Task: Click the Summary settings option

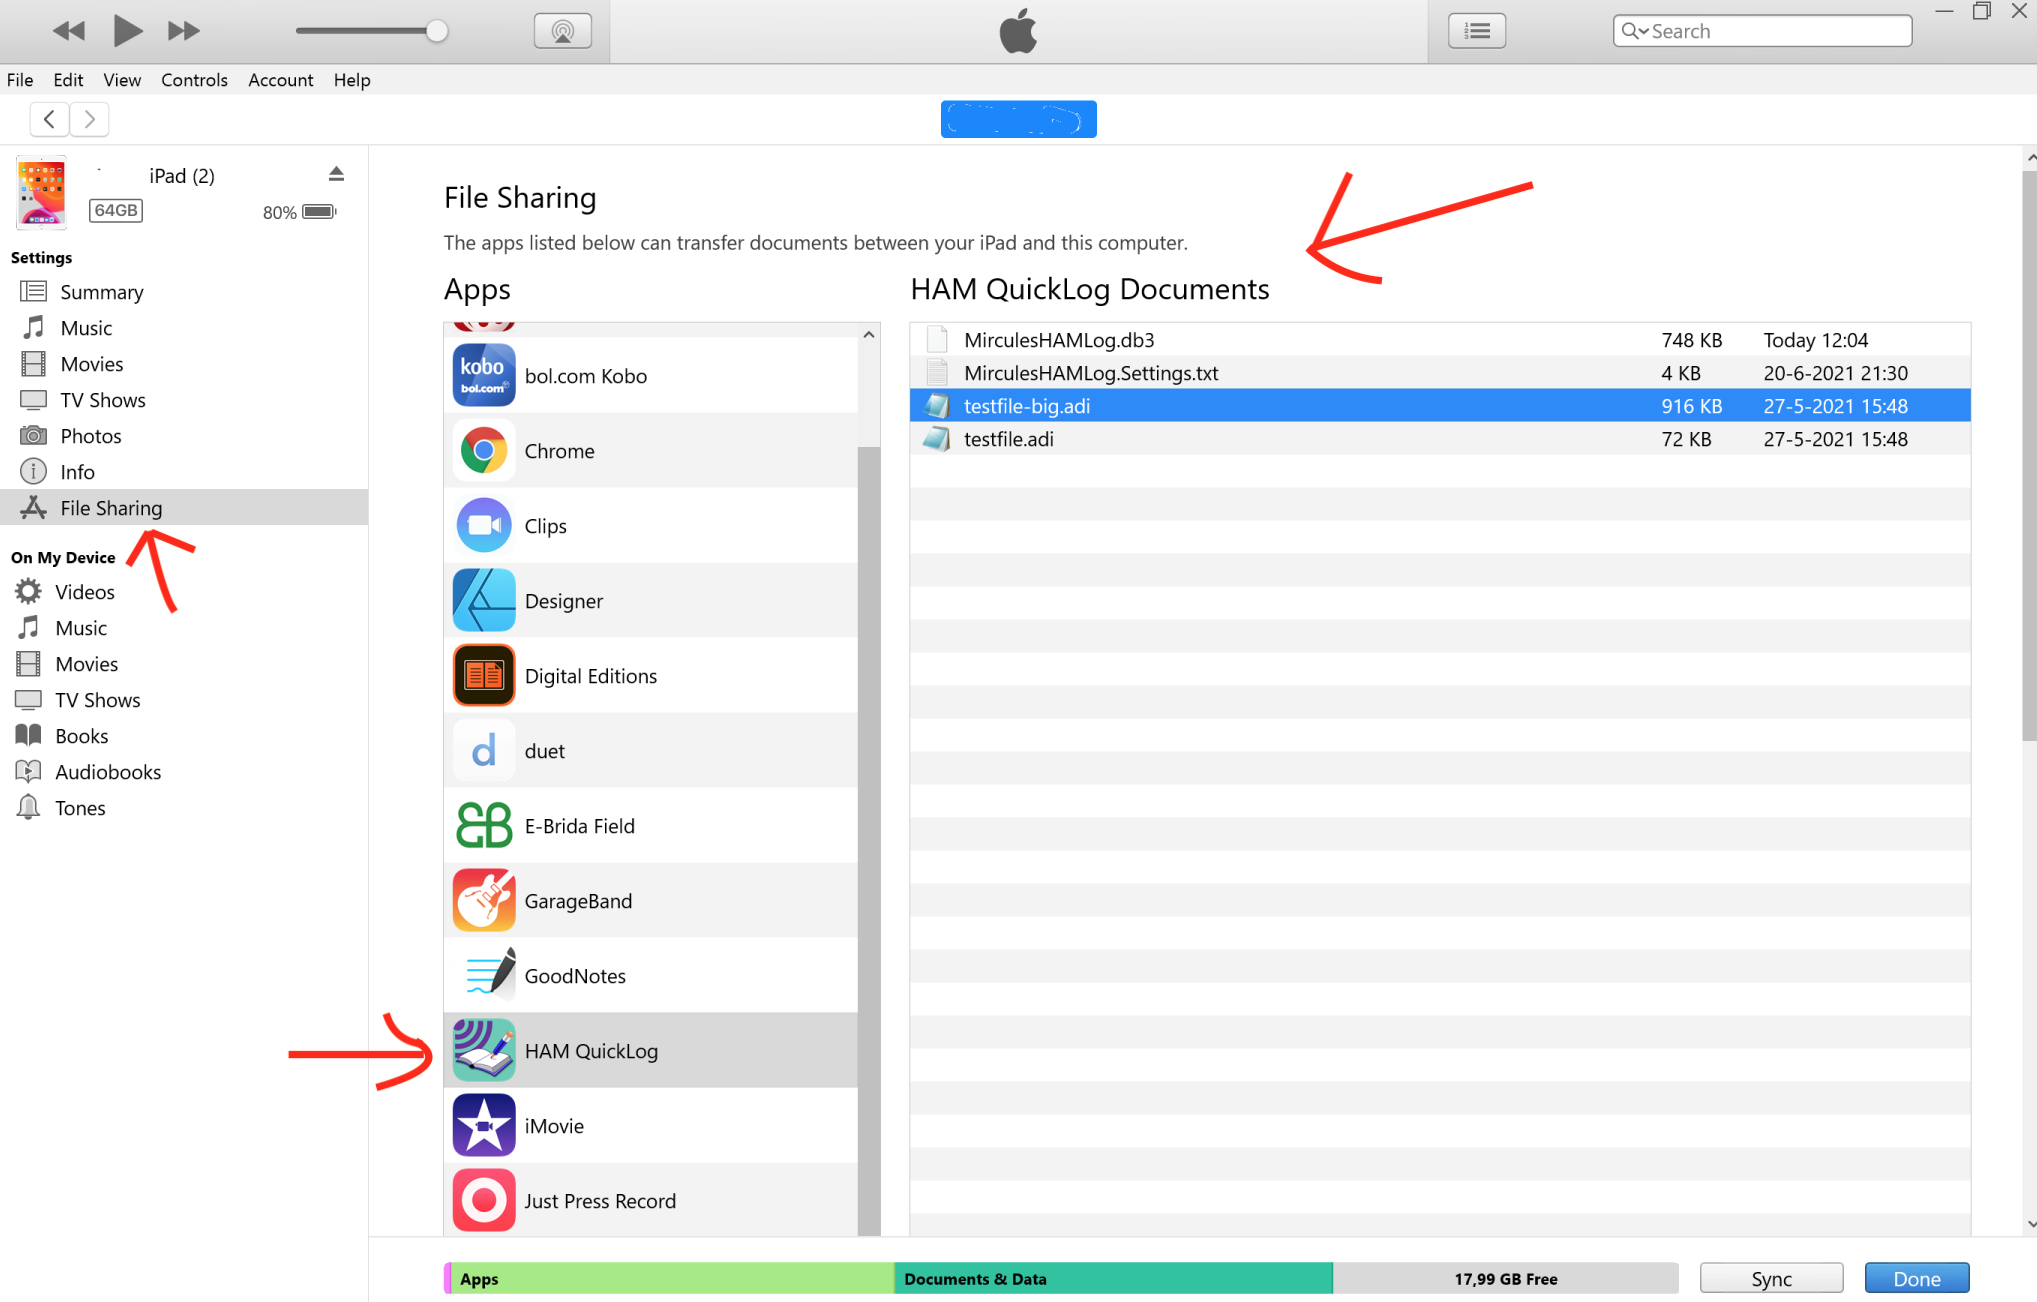Action: 99,291
